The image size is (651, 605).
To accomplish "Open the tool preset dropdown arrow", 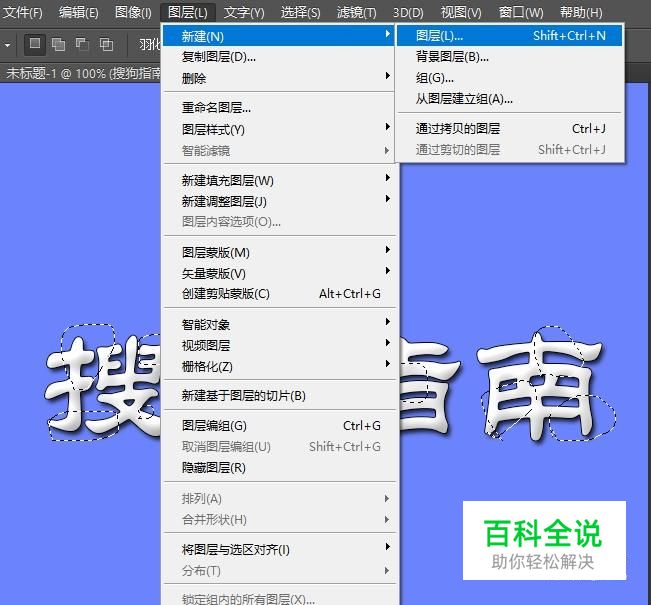I will (x=7, y=44).
